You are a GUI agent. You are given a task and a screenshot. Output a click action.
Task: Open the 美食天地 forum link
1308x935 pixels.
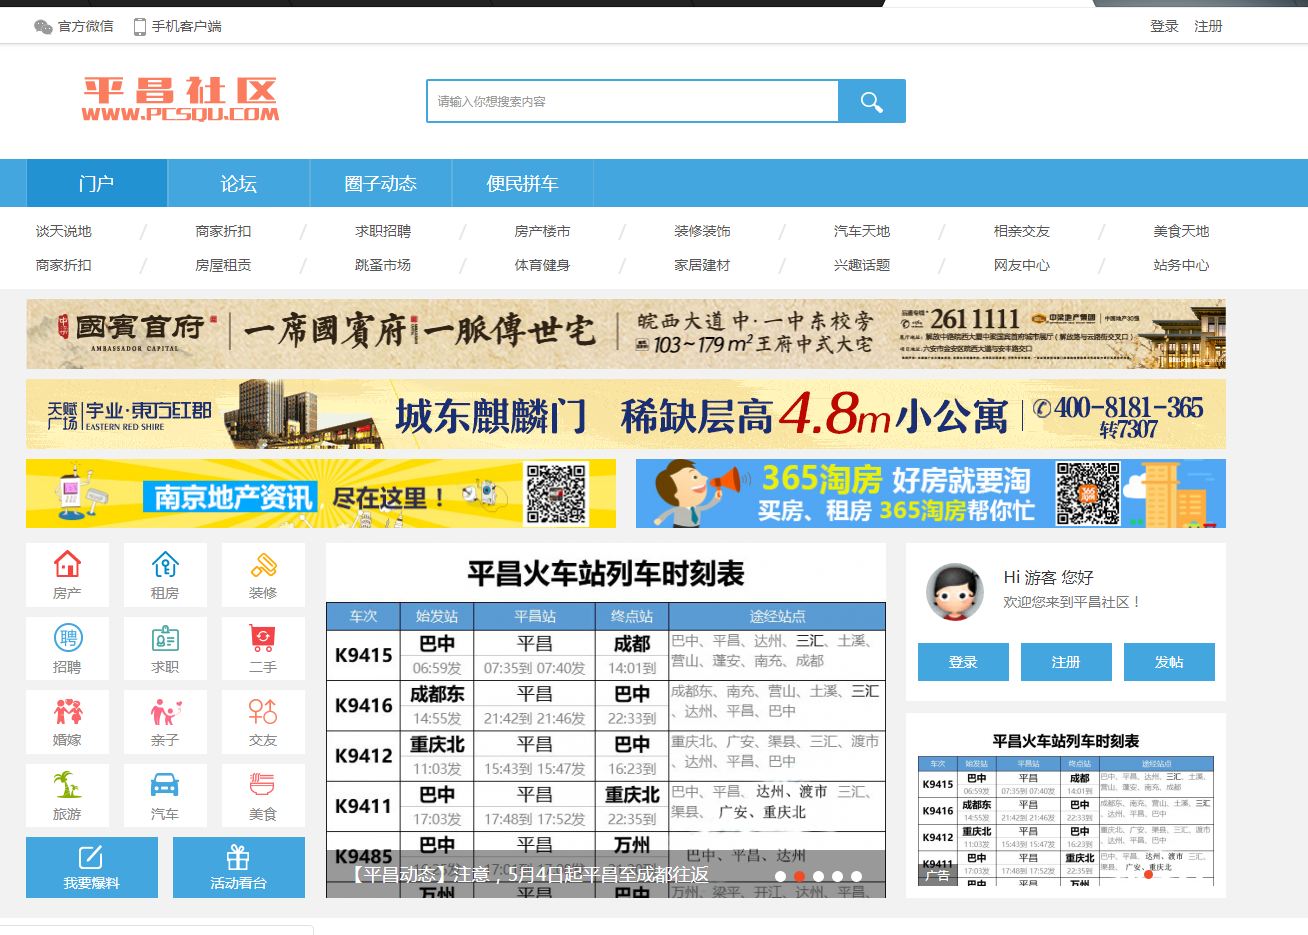point(1182,231)
